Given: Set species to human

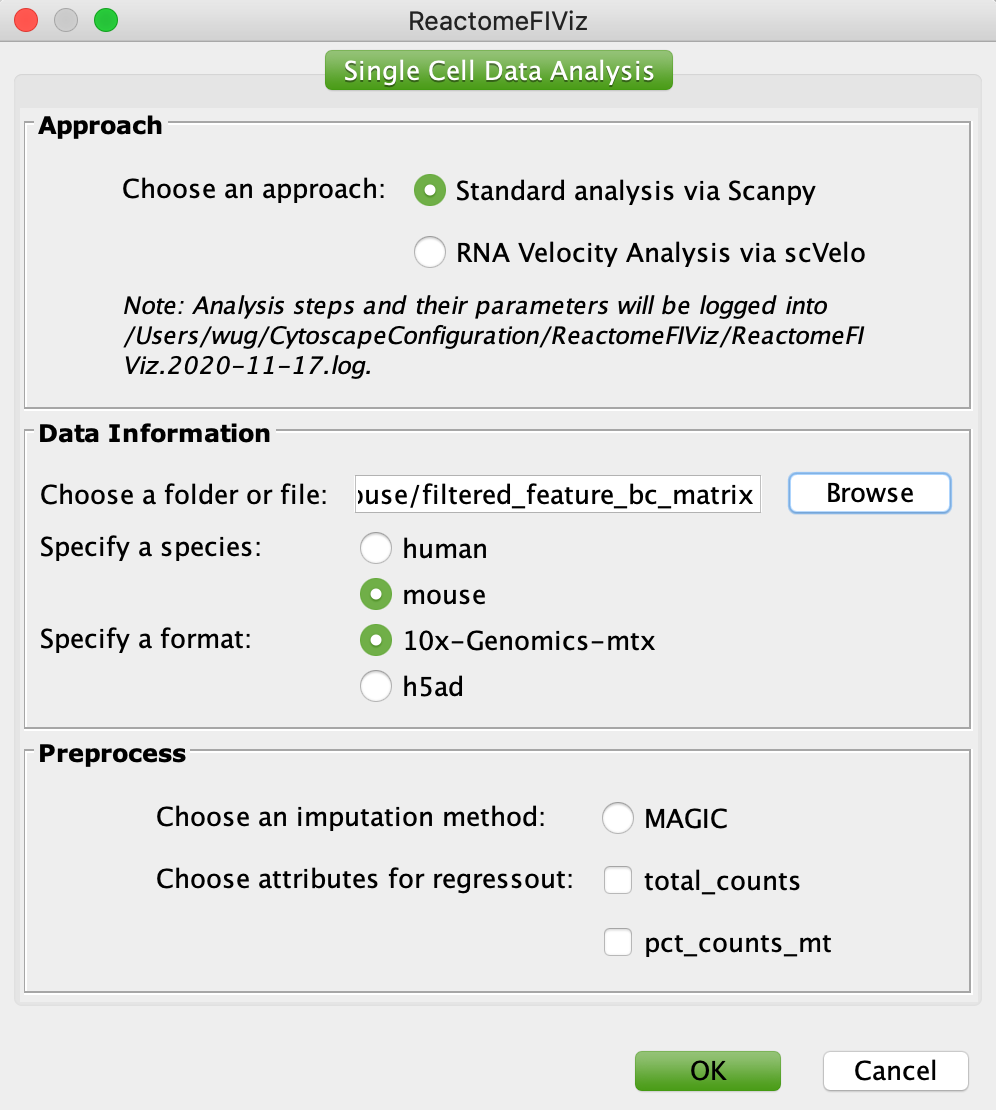Looking at the screenshot, I should click(x=376, y=548).
